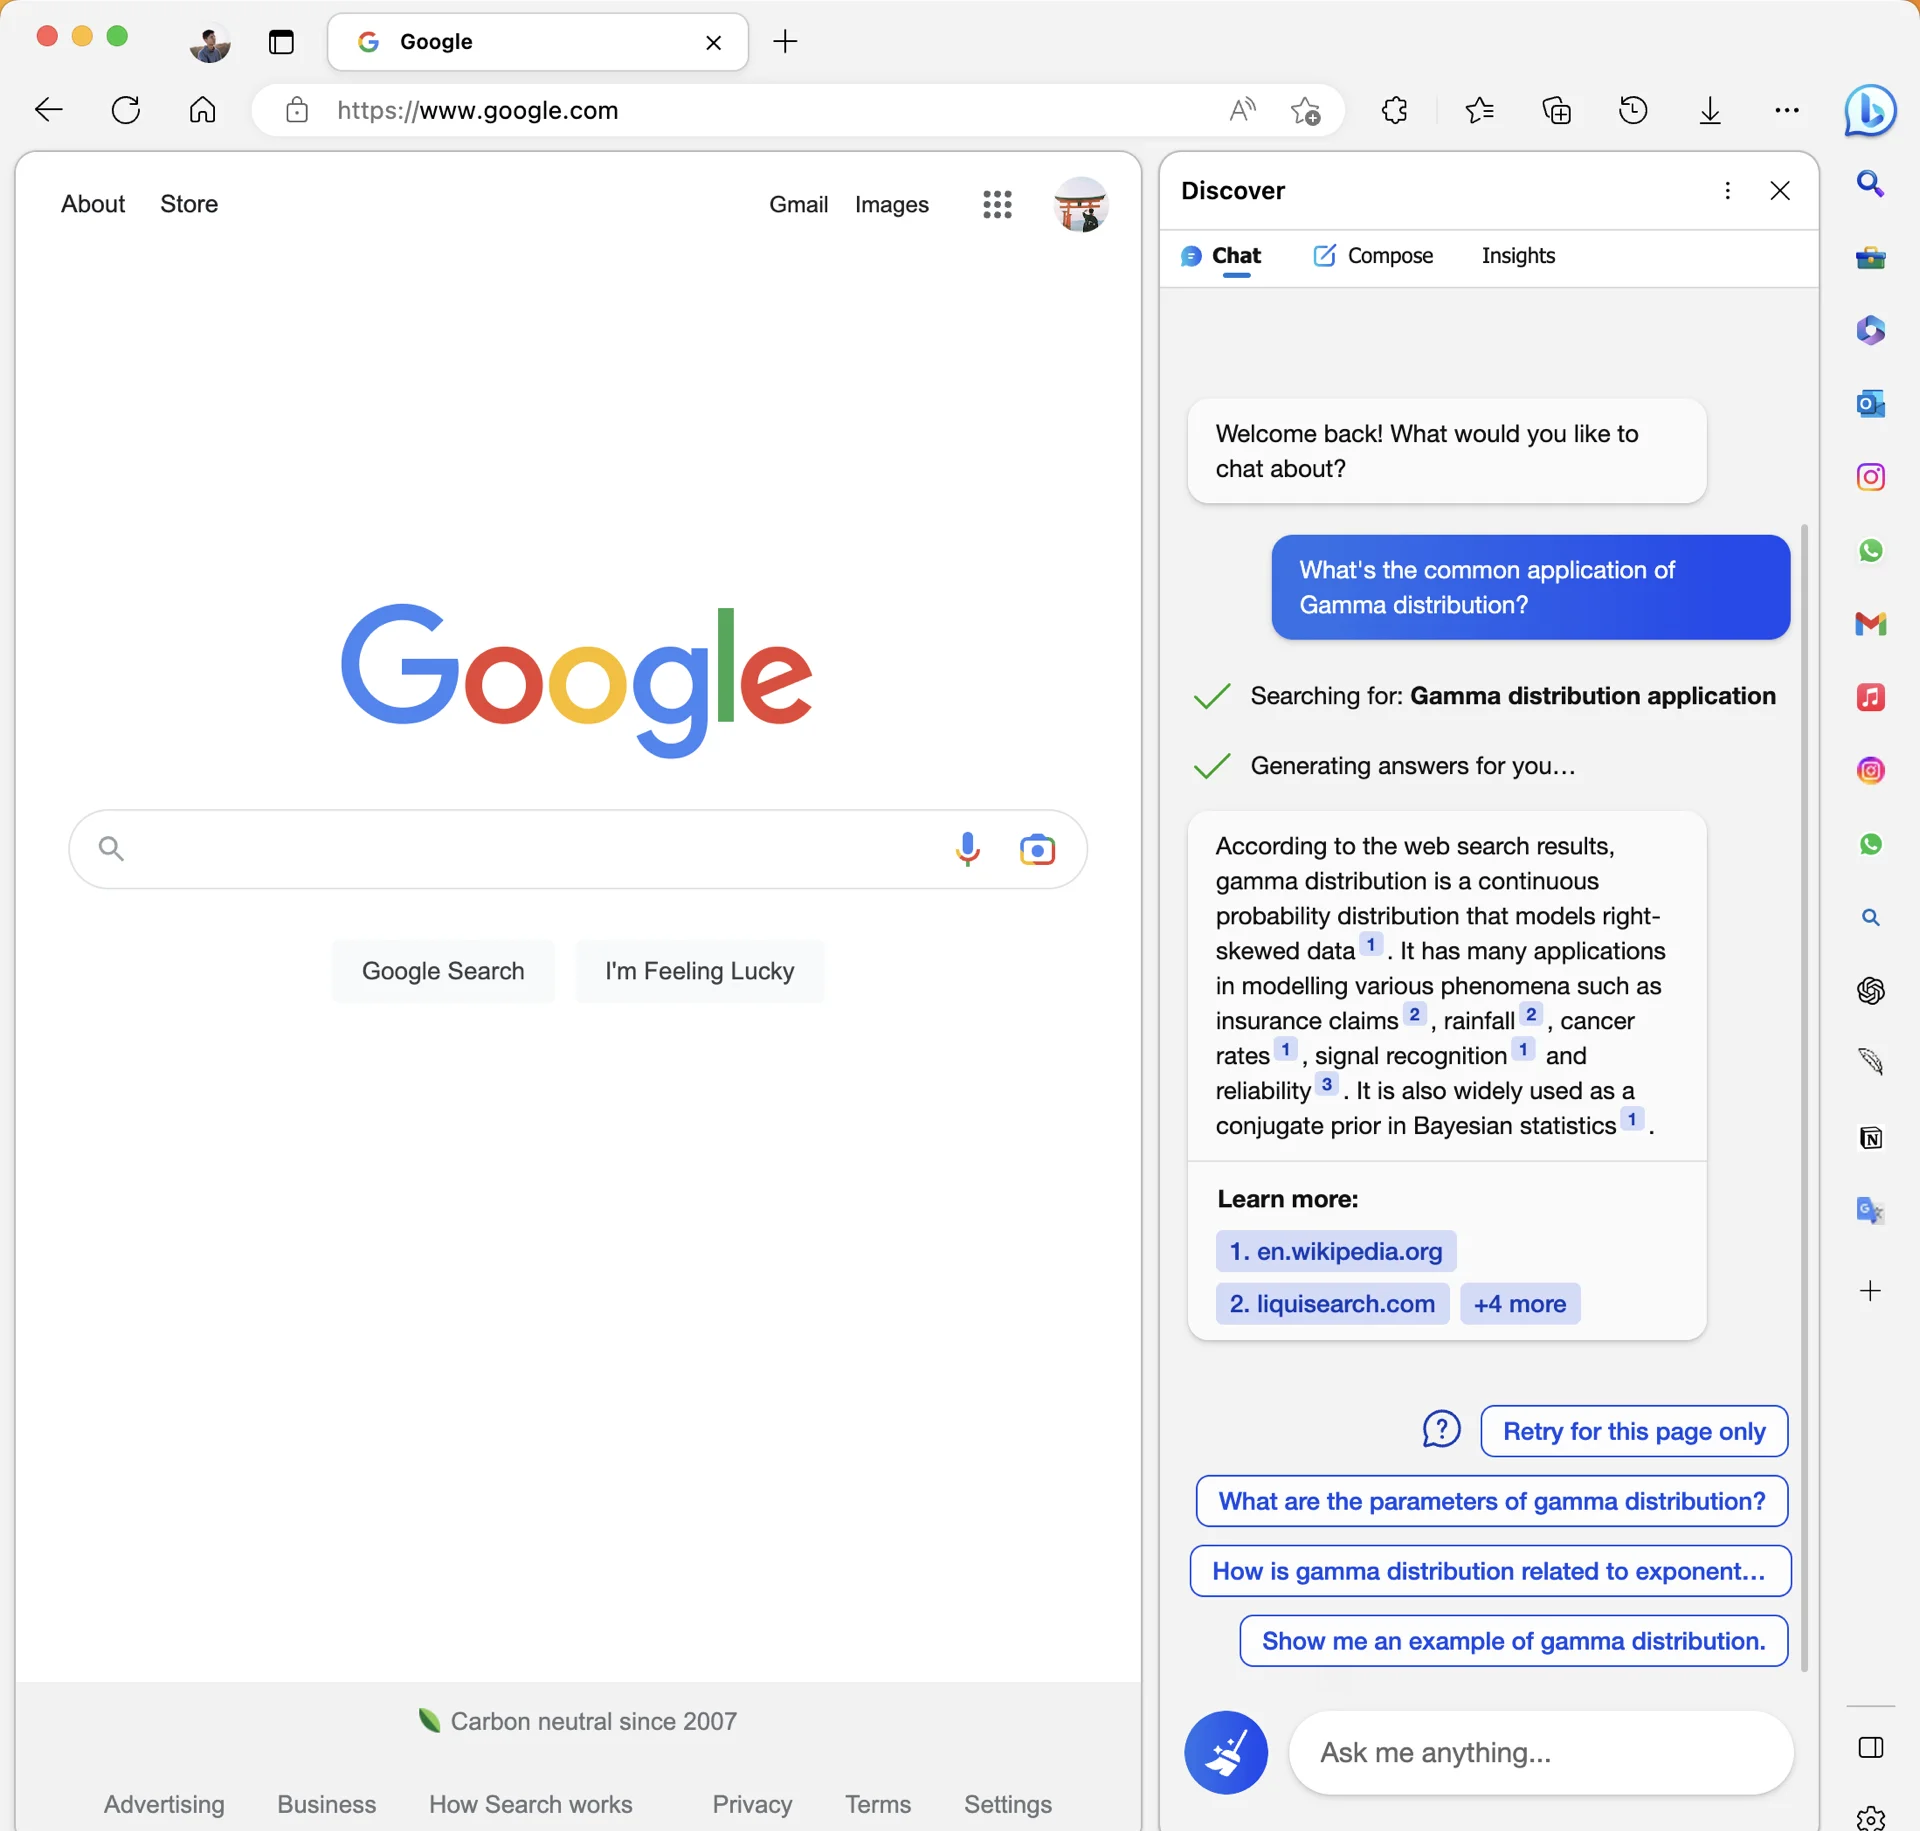Open Edge browsing history icon
This screenshot has width=1920, height=1831.
tap(1633, 110)
